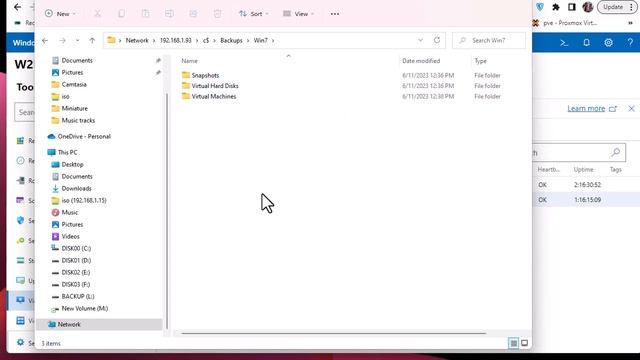Open drive DISK02 (E:)
Image resolution: width=640 pixels, height=360 pixels.
coord(76,272)
